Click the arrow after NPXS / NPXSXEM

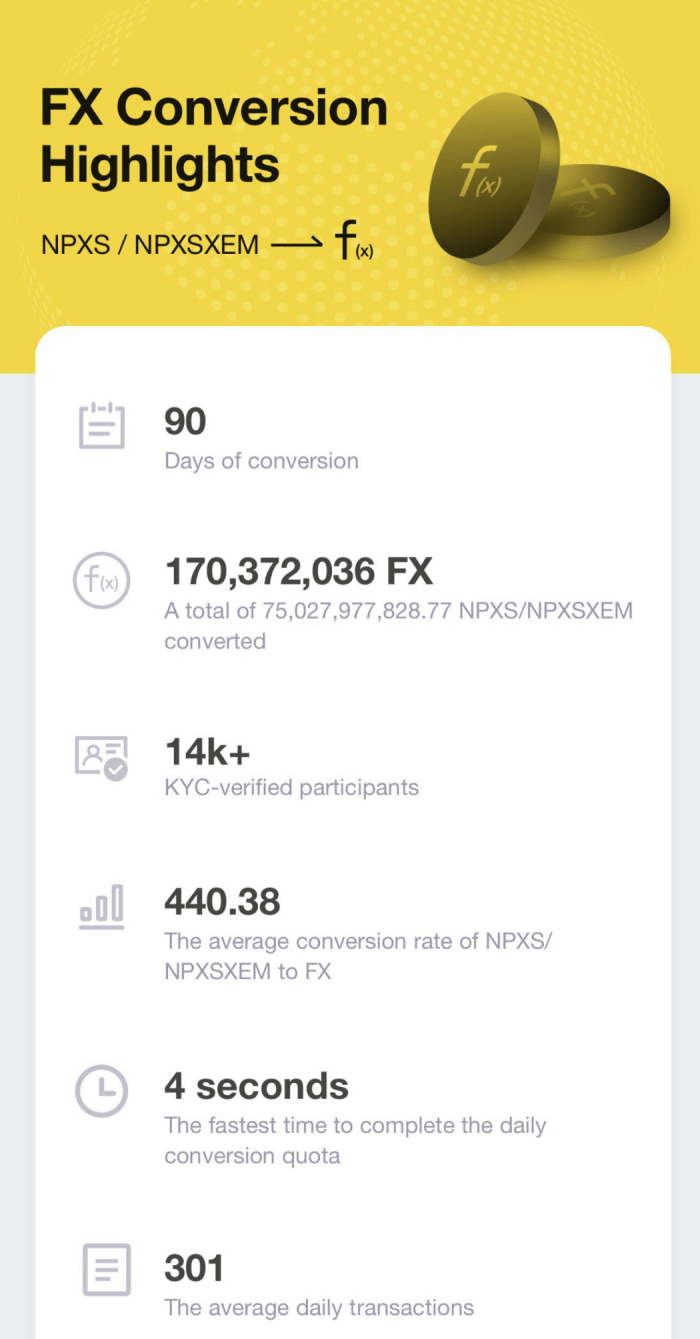tap(296, 243)
